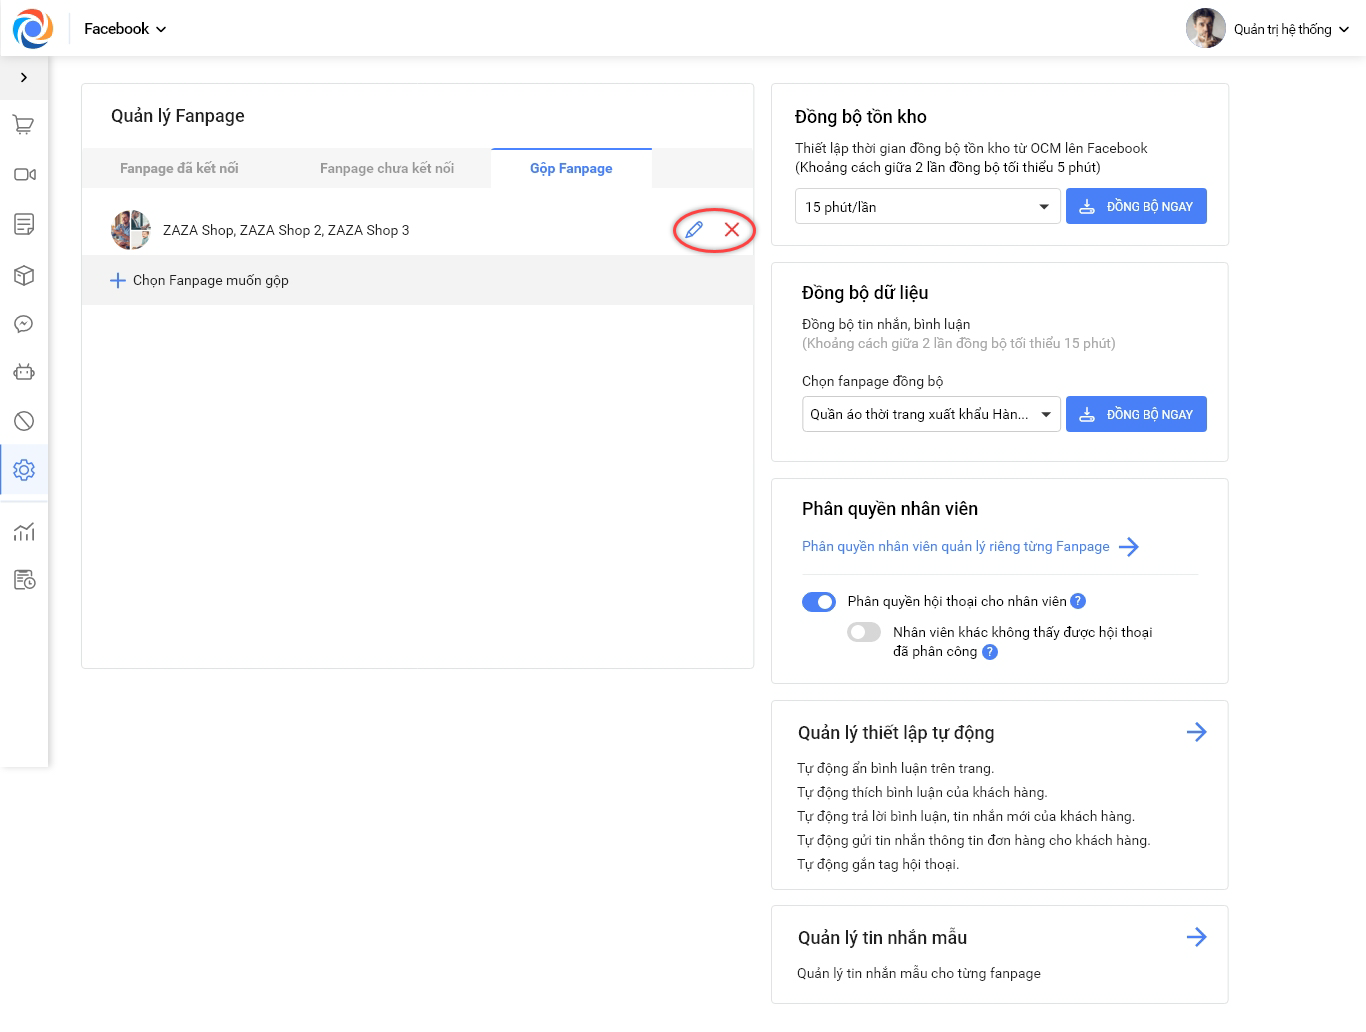Open the 15 phút/lần interval dropdown

926,207
